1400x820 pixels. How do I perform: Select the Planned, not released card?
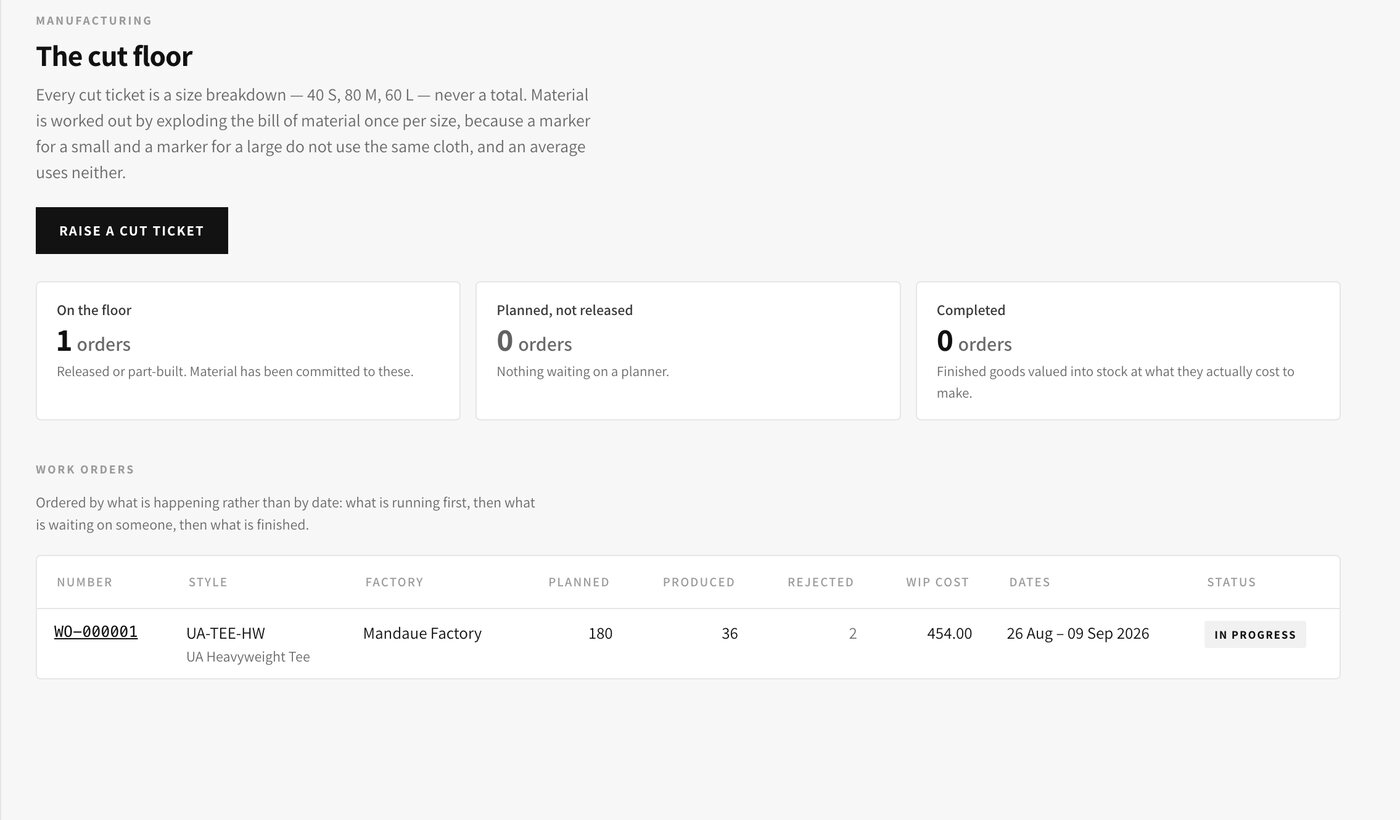688,351
